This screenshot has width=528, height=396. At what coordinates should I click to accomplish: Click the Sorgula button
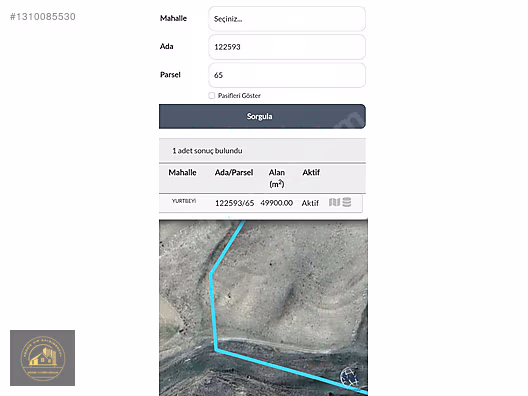(262, 116)
